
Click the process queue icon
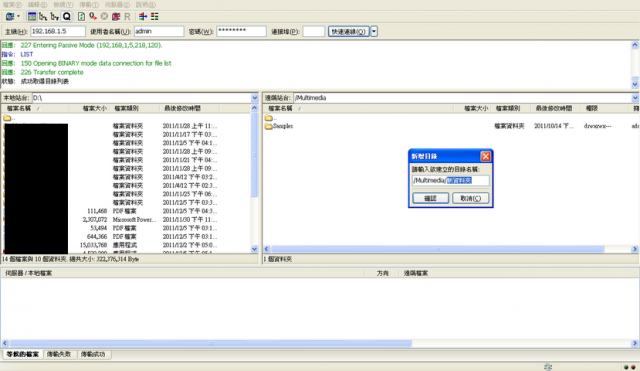pyautogui.click(x=93, y=17)
